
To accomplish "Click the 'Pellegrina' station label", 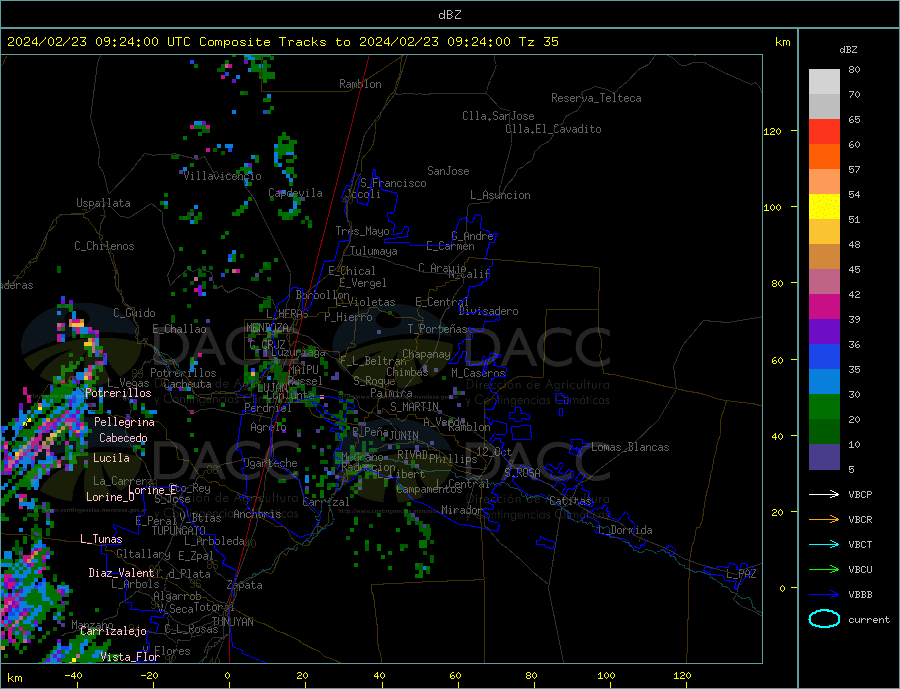I will [x=125, y=422].
